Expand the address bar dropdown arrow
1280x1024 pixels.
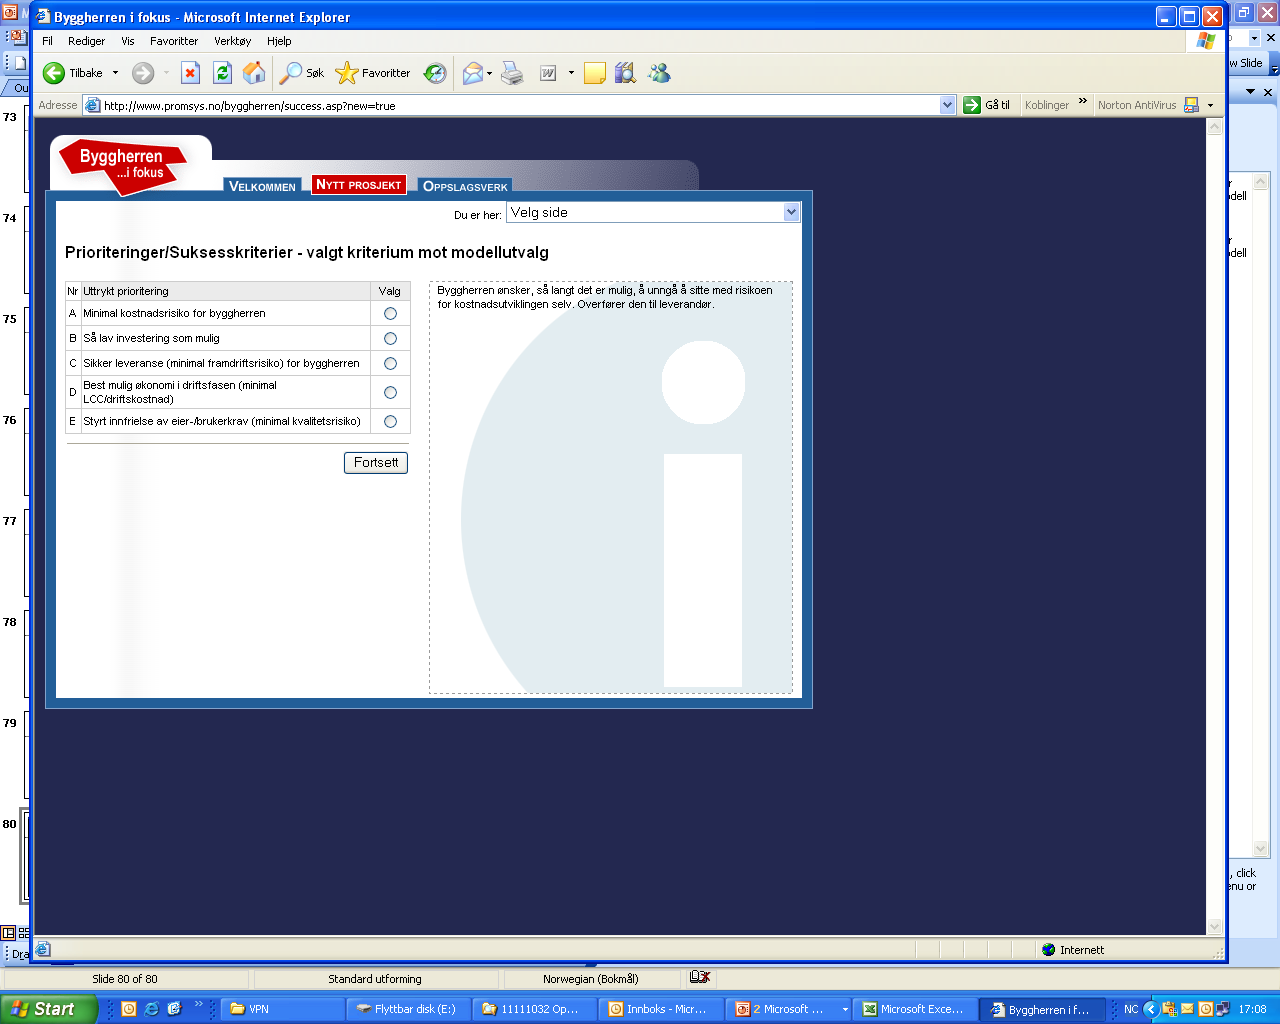948,105
